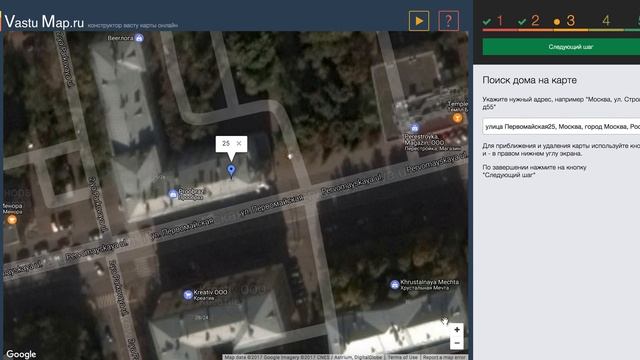640x360 pixels.
Task: Click the Продбаза place marker
Action: 173,194
